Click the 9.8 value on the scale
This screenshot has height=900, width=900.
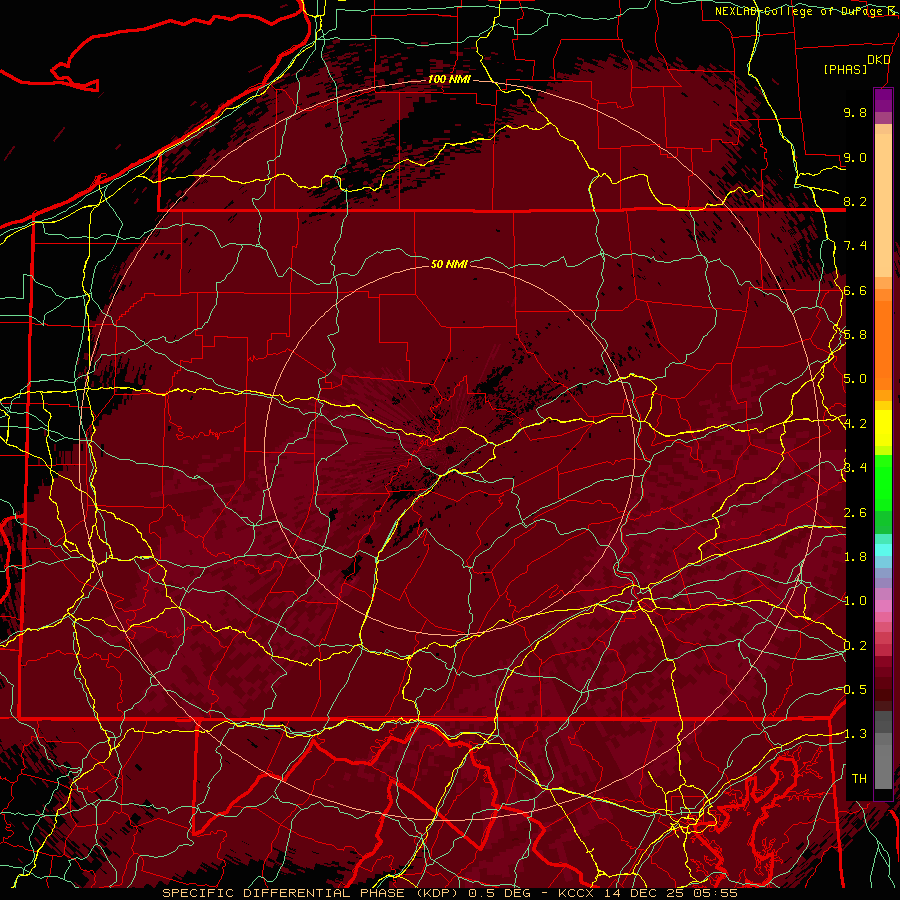855,112
